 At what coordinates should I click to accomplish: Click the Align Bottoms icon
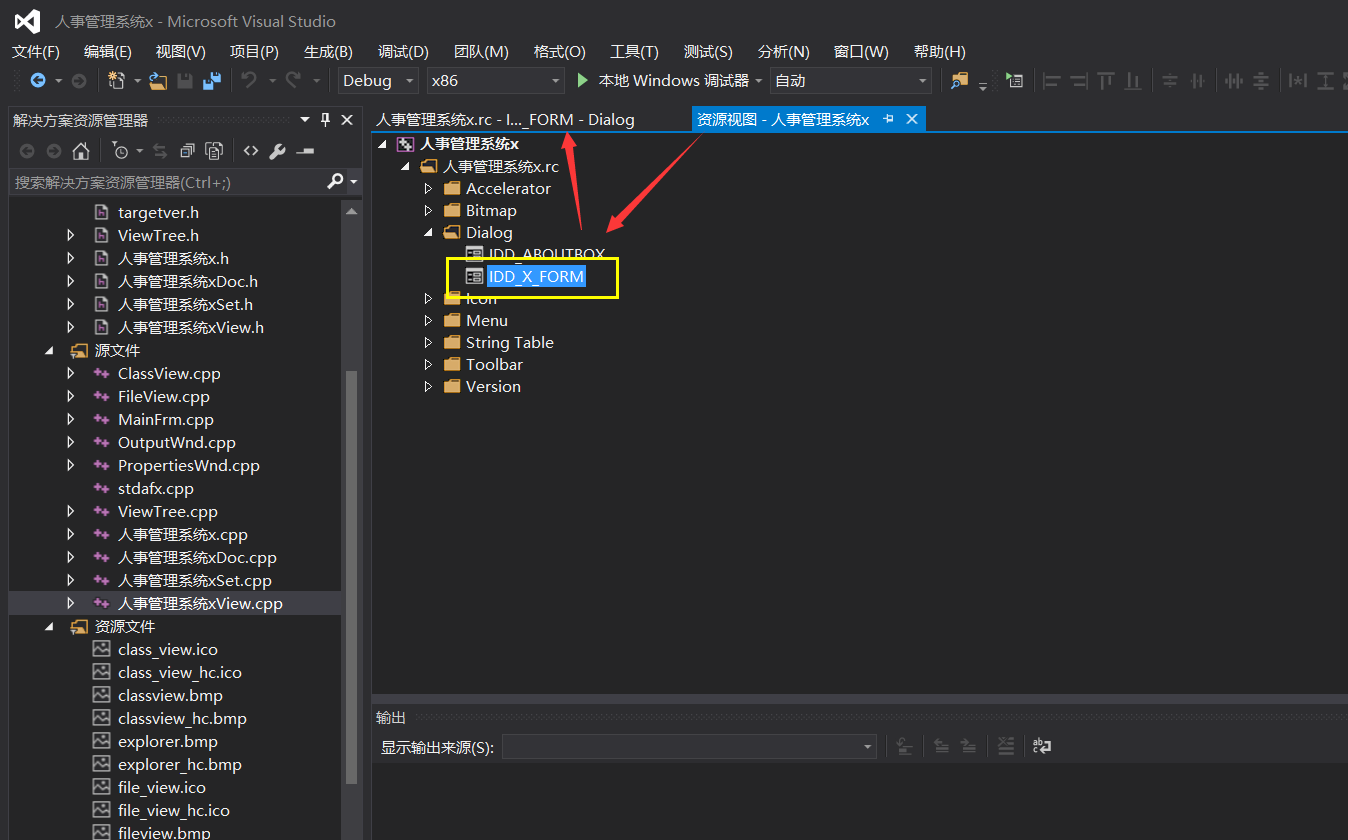pyautogui.click(x=1133, y=81)
